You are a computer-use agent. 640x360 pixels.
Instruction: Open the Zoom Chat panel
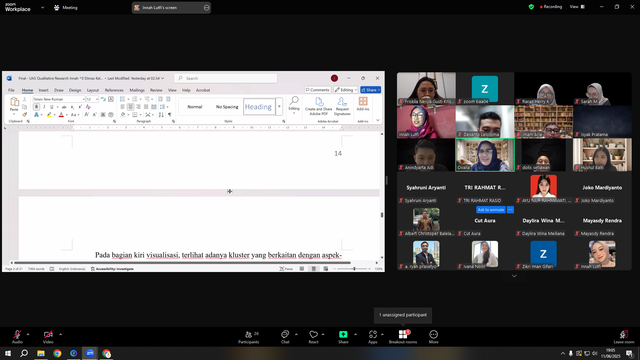pos(285,337)
